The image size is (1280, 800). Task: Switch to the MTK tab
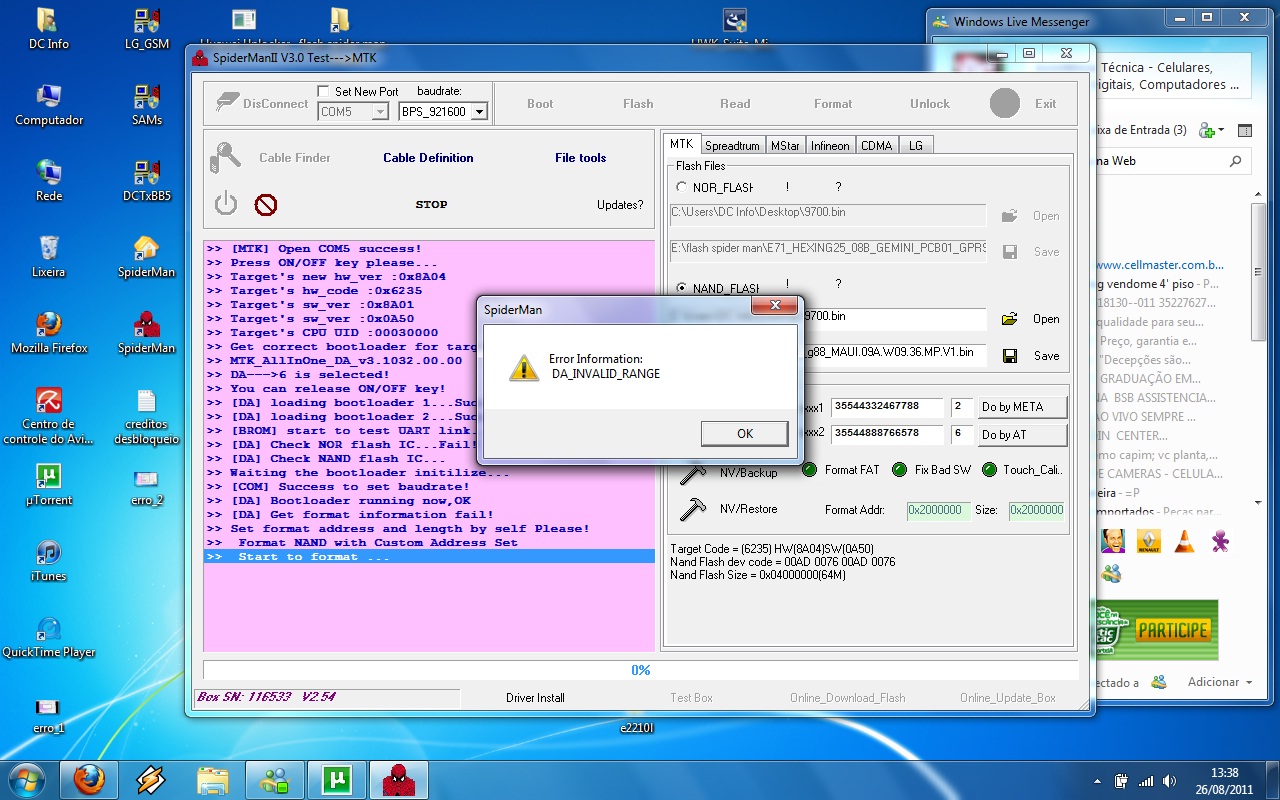681,144
